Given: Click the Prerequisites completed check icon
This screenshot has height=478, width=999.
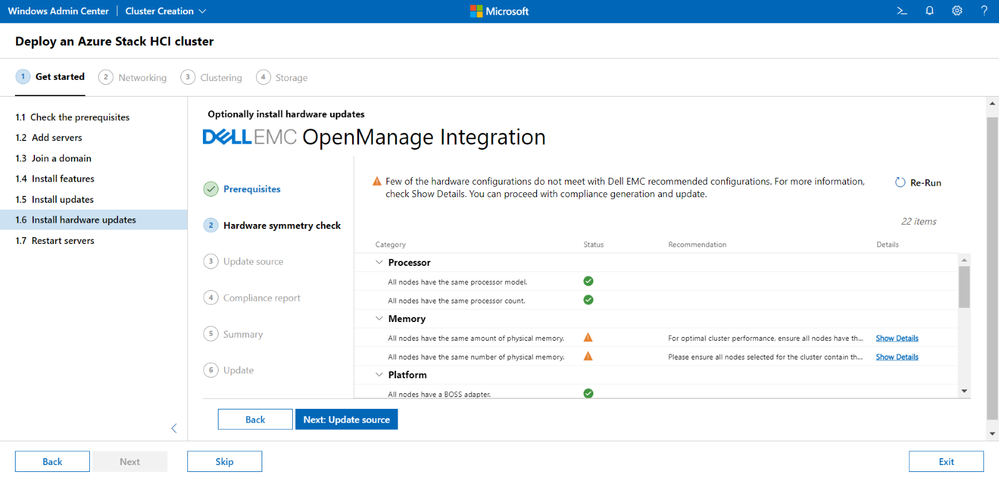Looking at the screenshot, I should tap(210, 189).
